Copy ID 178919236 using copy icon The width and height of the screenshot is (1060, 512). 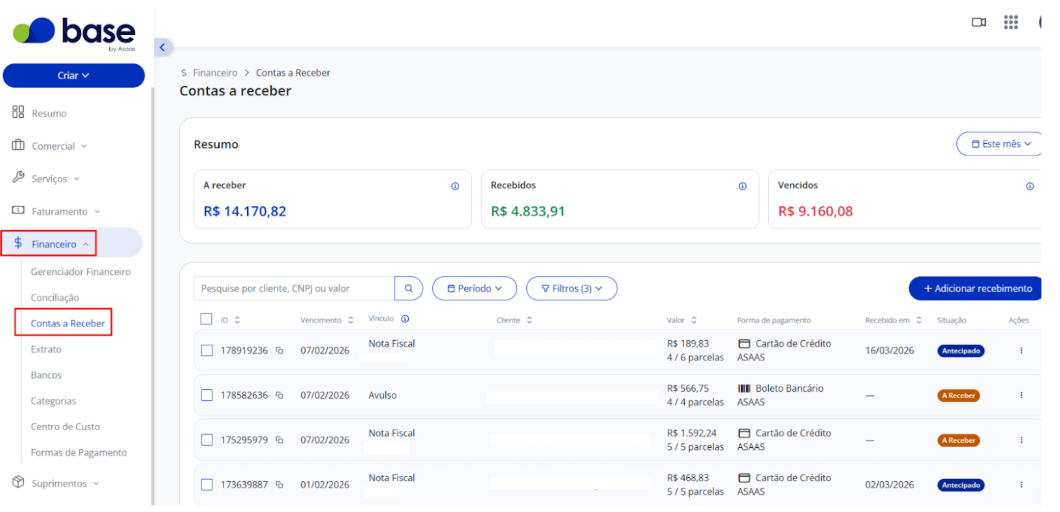279,350
